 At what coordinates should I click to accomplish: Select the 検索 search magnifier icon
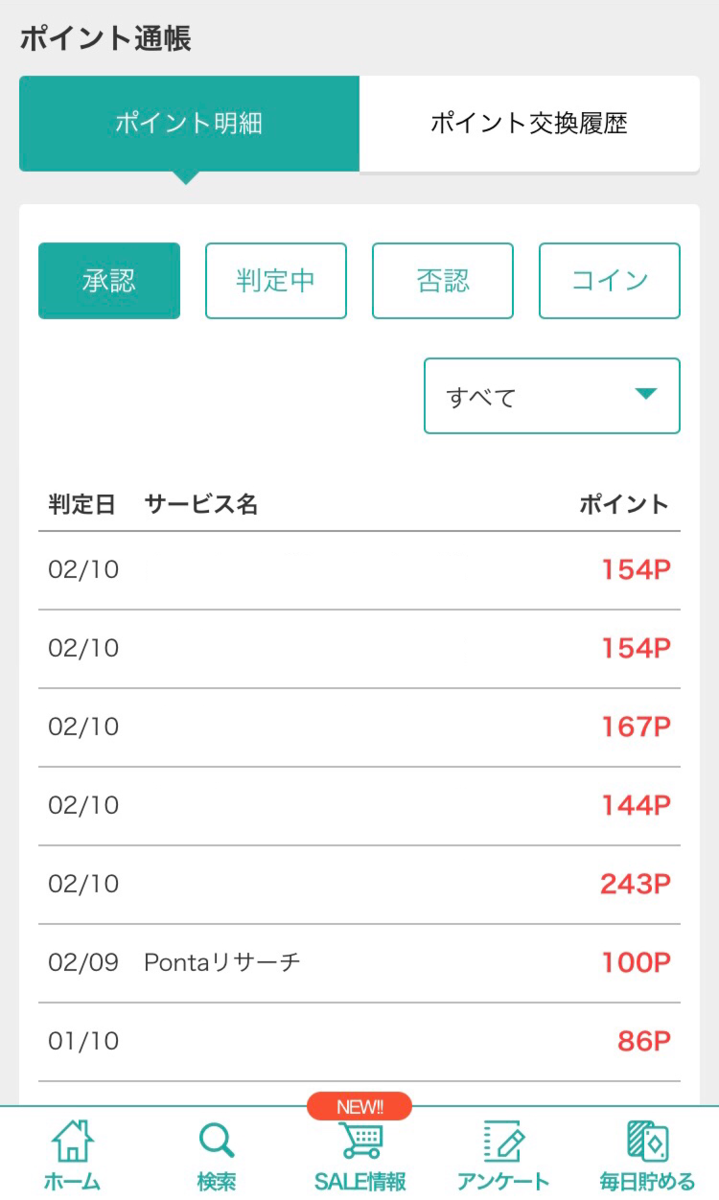coord(216,1137)
